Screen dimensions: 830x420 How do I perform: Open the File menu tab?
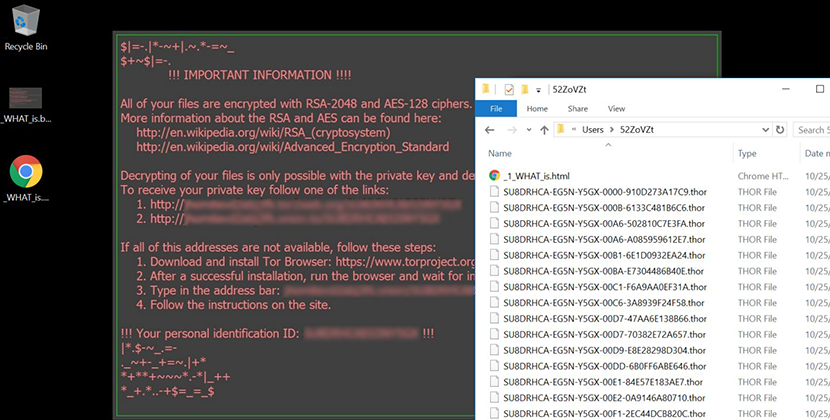(x=496, y=108)
